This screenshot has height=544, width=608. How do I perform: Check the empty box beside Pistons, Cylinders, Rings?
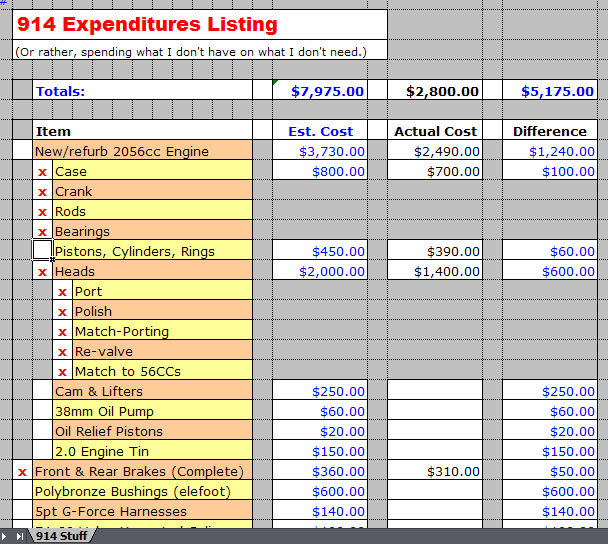(x=43, y=250)
